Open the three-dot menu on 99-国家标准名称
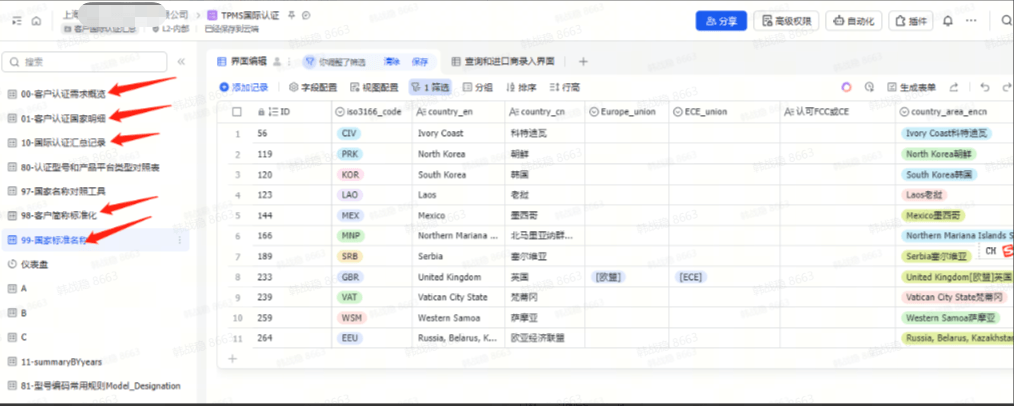1014x406 pixels. tap(179, 240)
